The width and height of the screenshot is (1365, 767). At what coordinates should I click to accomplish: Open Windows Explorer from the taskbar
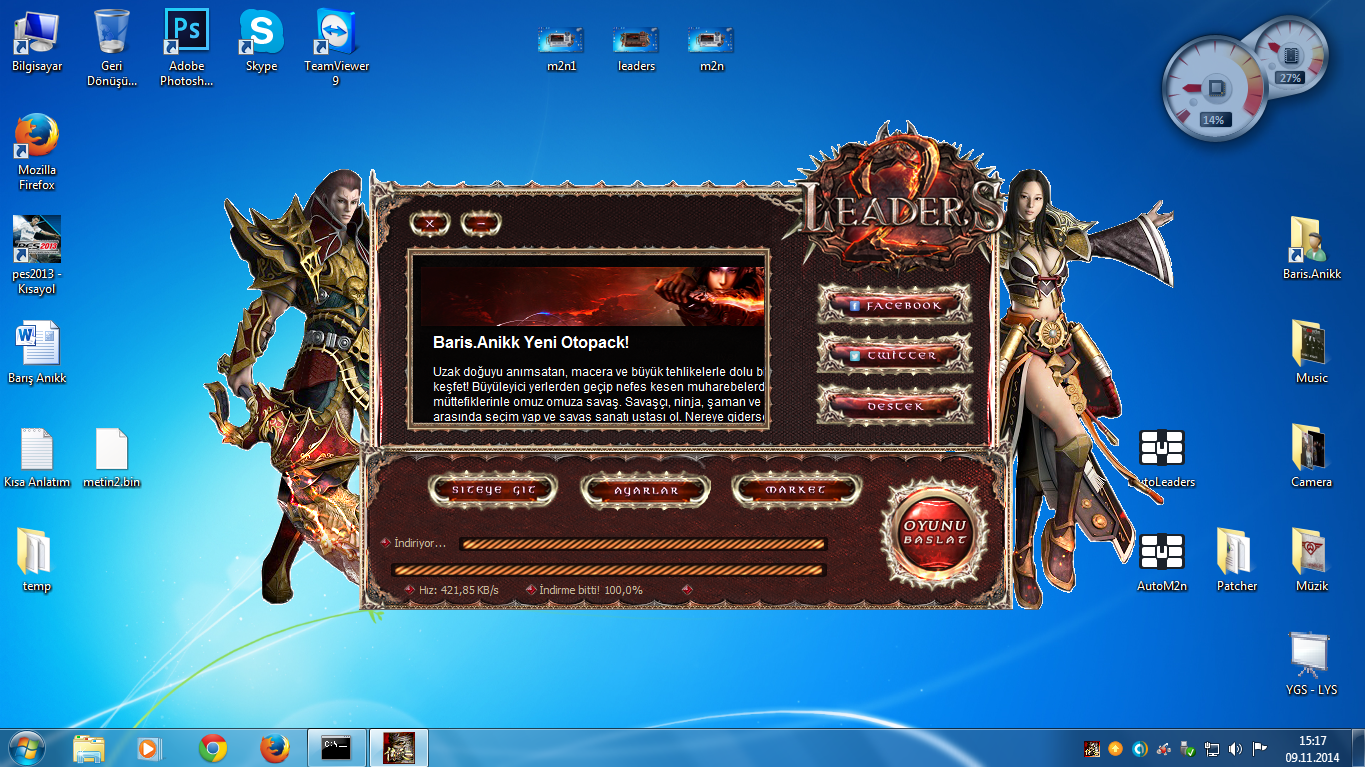[x=89, y=748]
